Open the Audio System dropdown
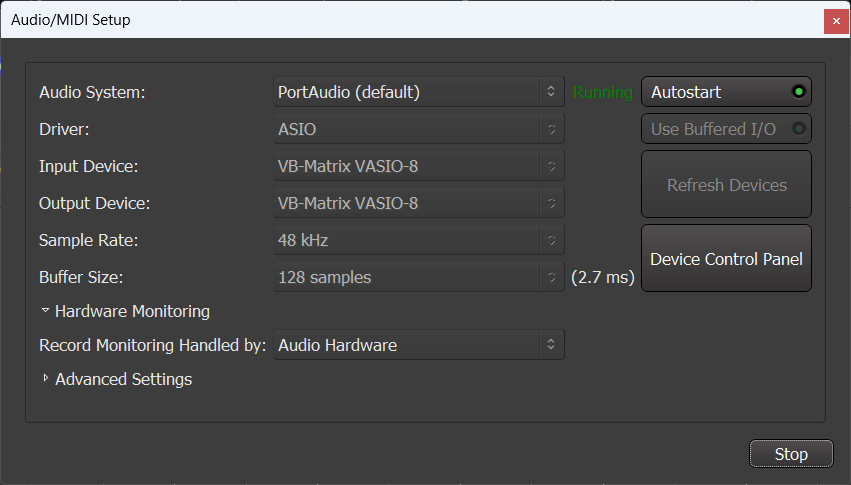Screen dimensions: 851x485 point(418,92)
